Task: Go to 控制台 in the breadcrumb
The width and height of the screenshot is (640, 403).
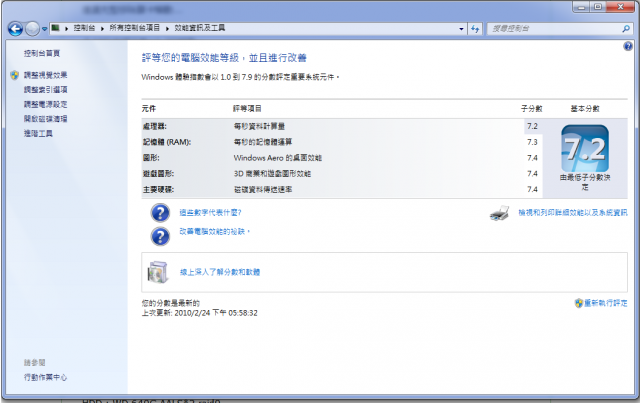Action: pyautogui.click(x=84, y=28)
